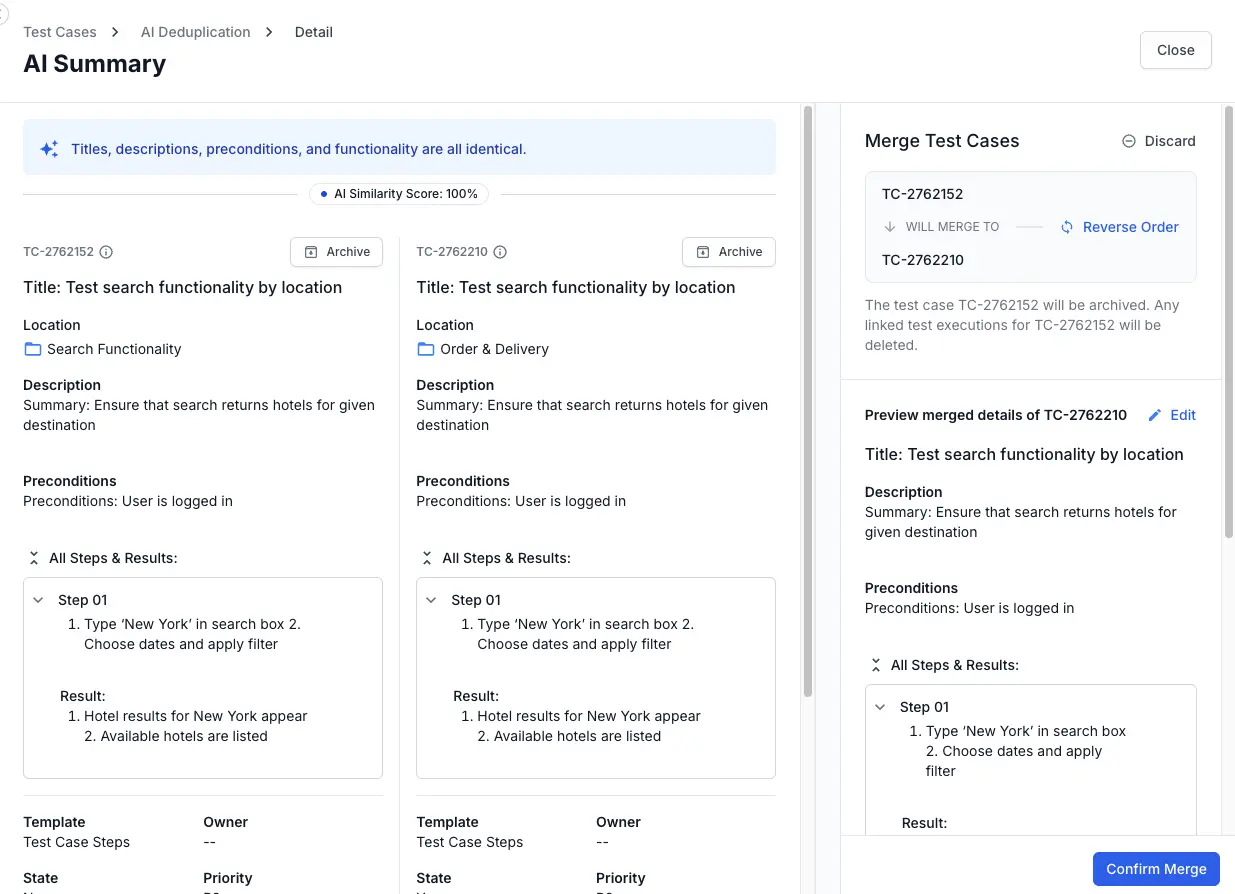Click Close at the top right
Viewport: 1235px width, 894px height.
tap(1175, 49)
